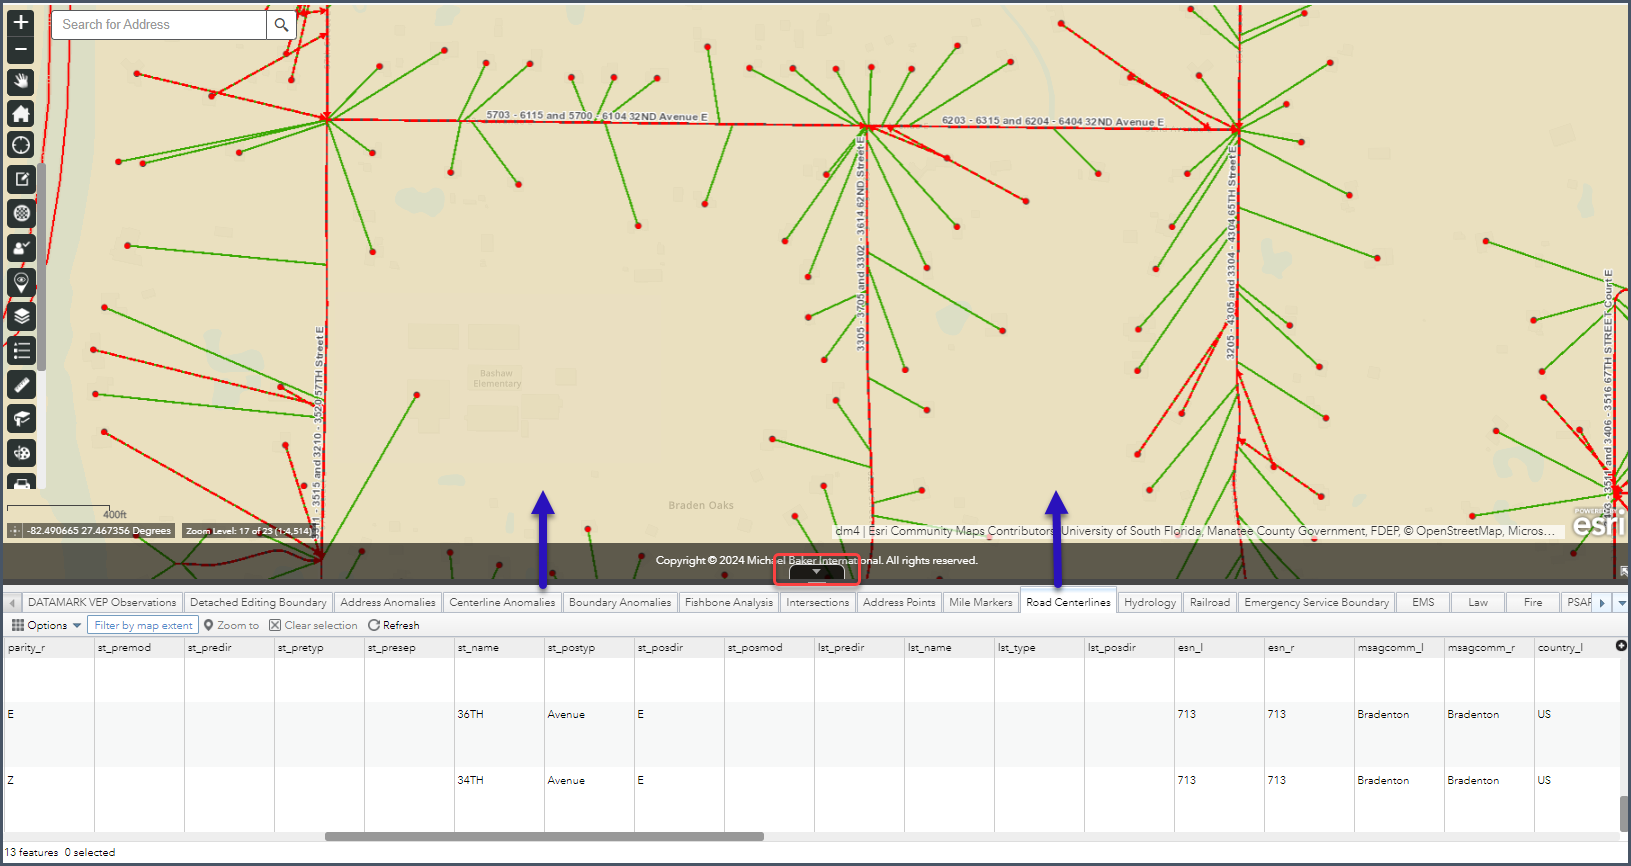Click the msagcomm_l column header
Viewport: 1631px width, 866px height.
coord(1399,648)
